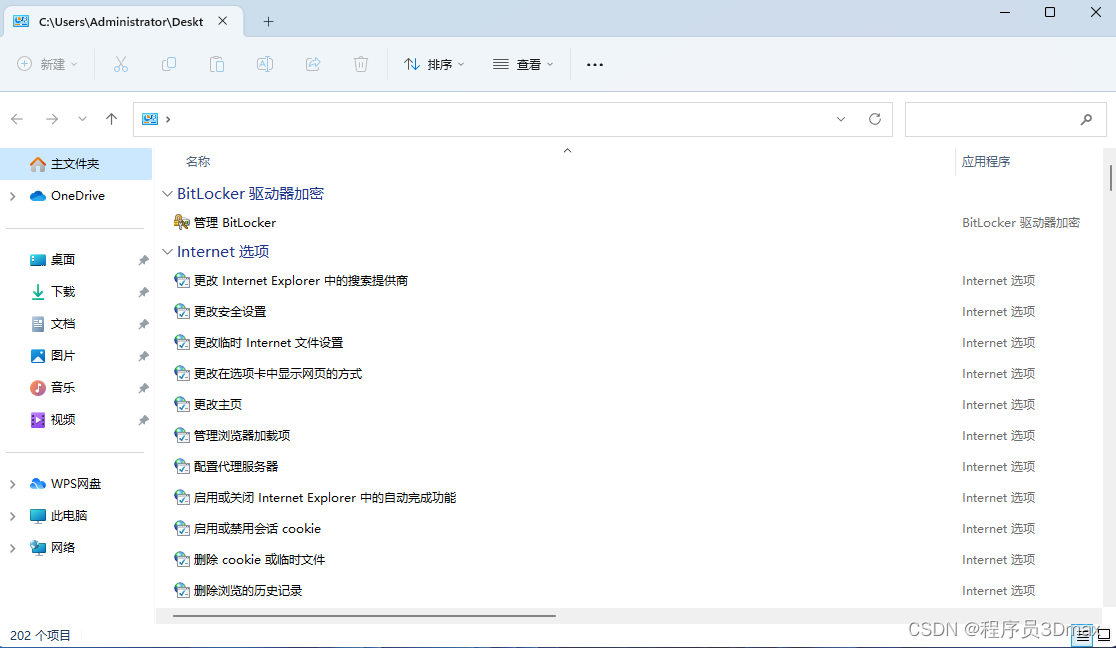Open the 排序 sort dropdown
Screen dimensions: 1116x648
[434, 64]
